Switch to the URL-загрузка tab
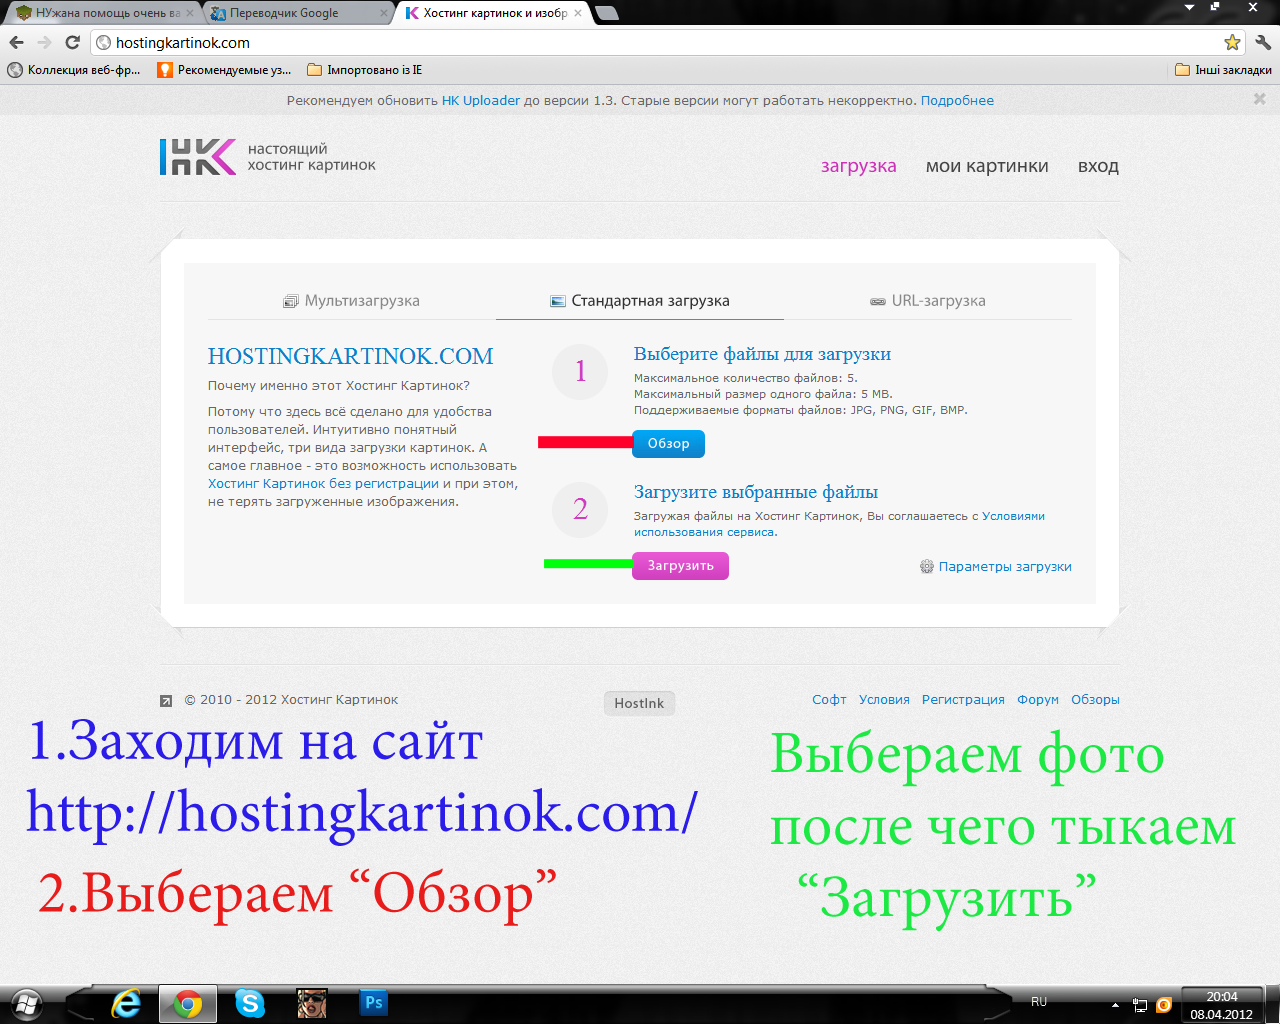This screenshot has height=1024, width=1280. tap(928, 301)
